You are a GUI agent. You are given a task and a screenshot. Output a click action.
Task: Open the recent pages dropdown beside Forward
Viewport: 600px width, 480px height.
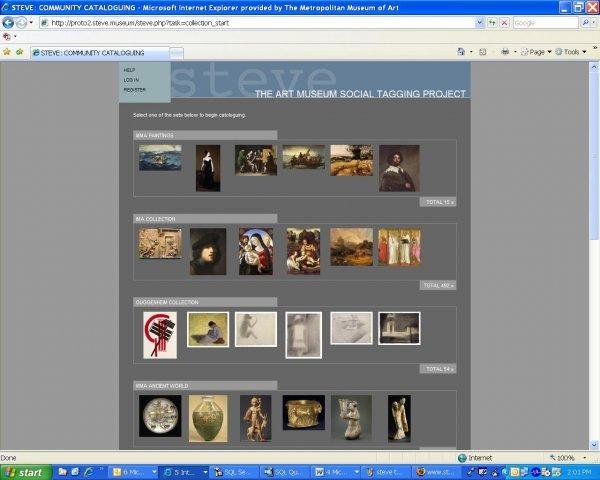(31, 23)
